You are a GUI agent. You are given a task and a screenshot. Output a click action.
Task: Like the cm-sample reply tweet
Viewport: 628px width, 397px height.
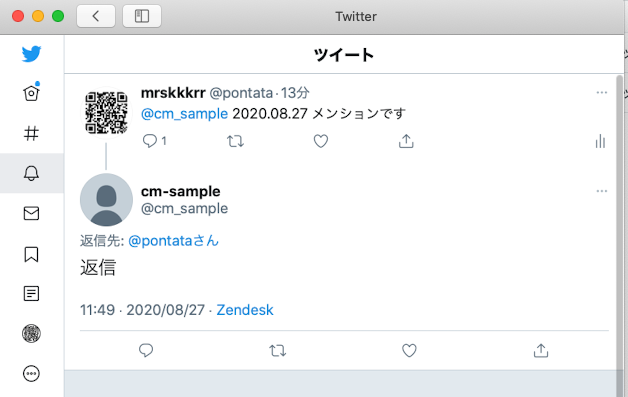pos(409,351)
